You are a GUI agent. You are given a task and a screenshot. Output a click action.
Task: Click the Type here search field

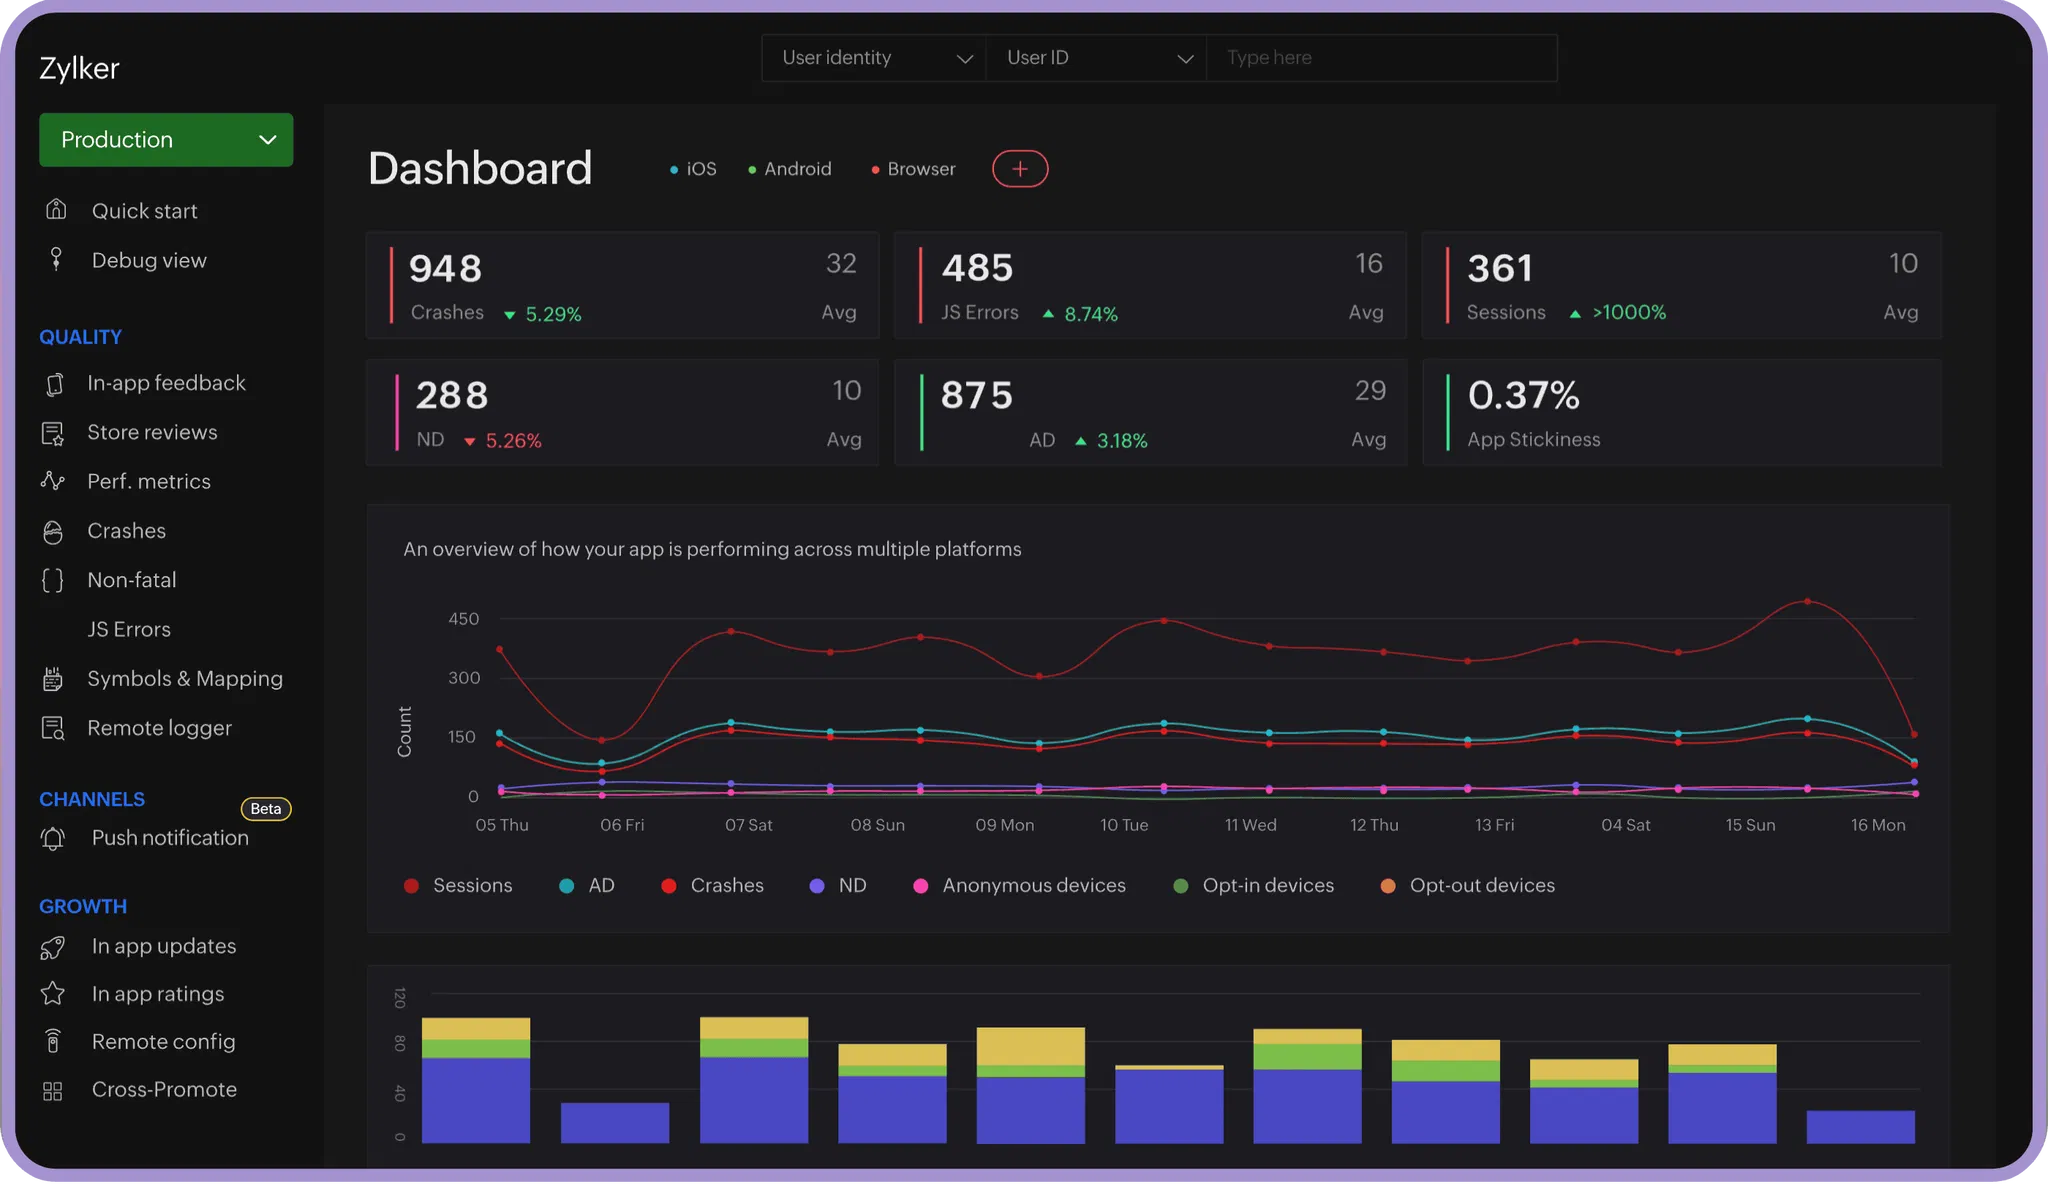(1381, 58)
